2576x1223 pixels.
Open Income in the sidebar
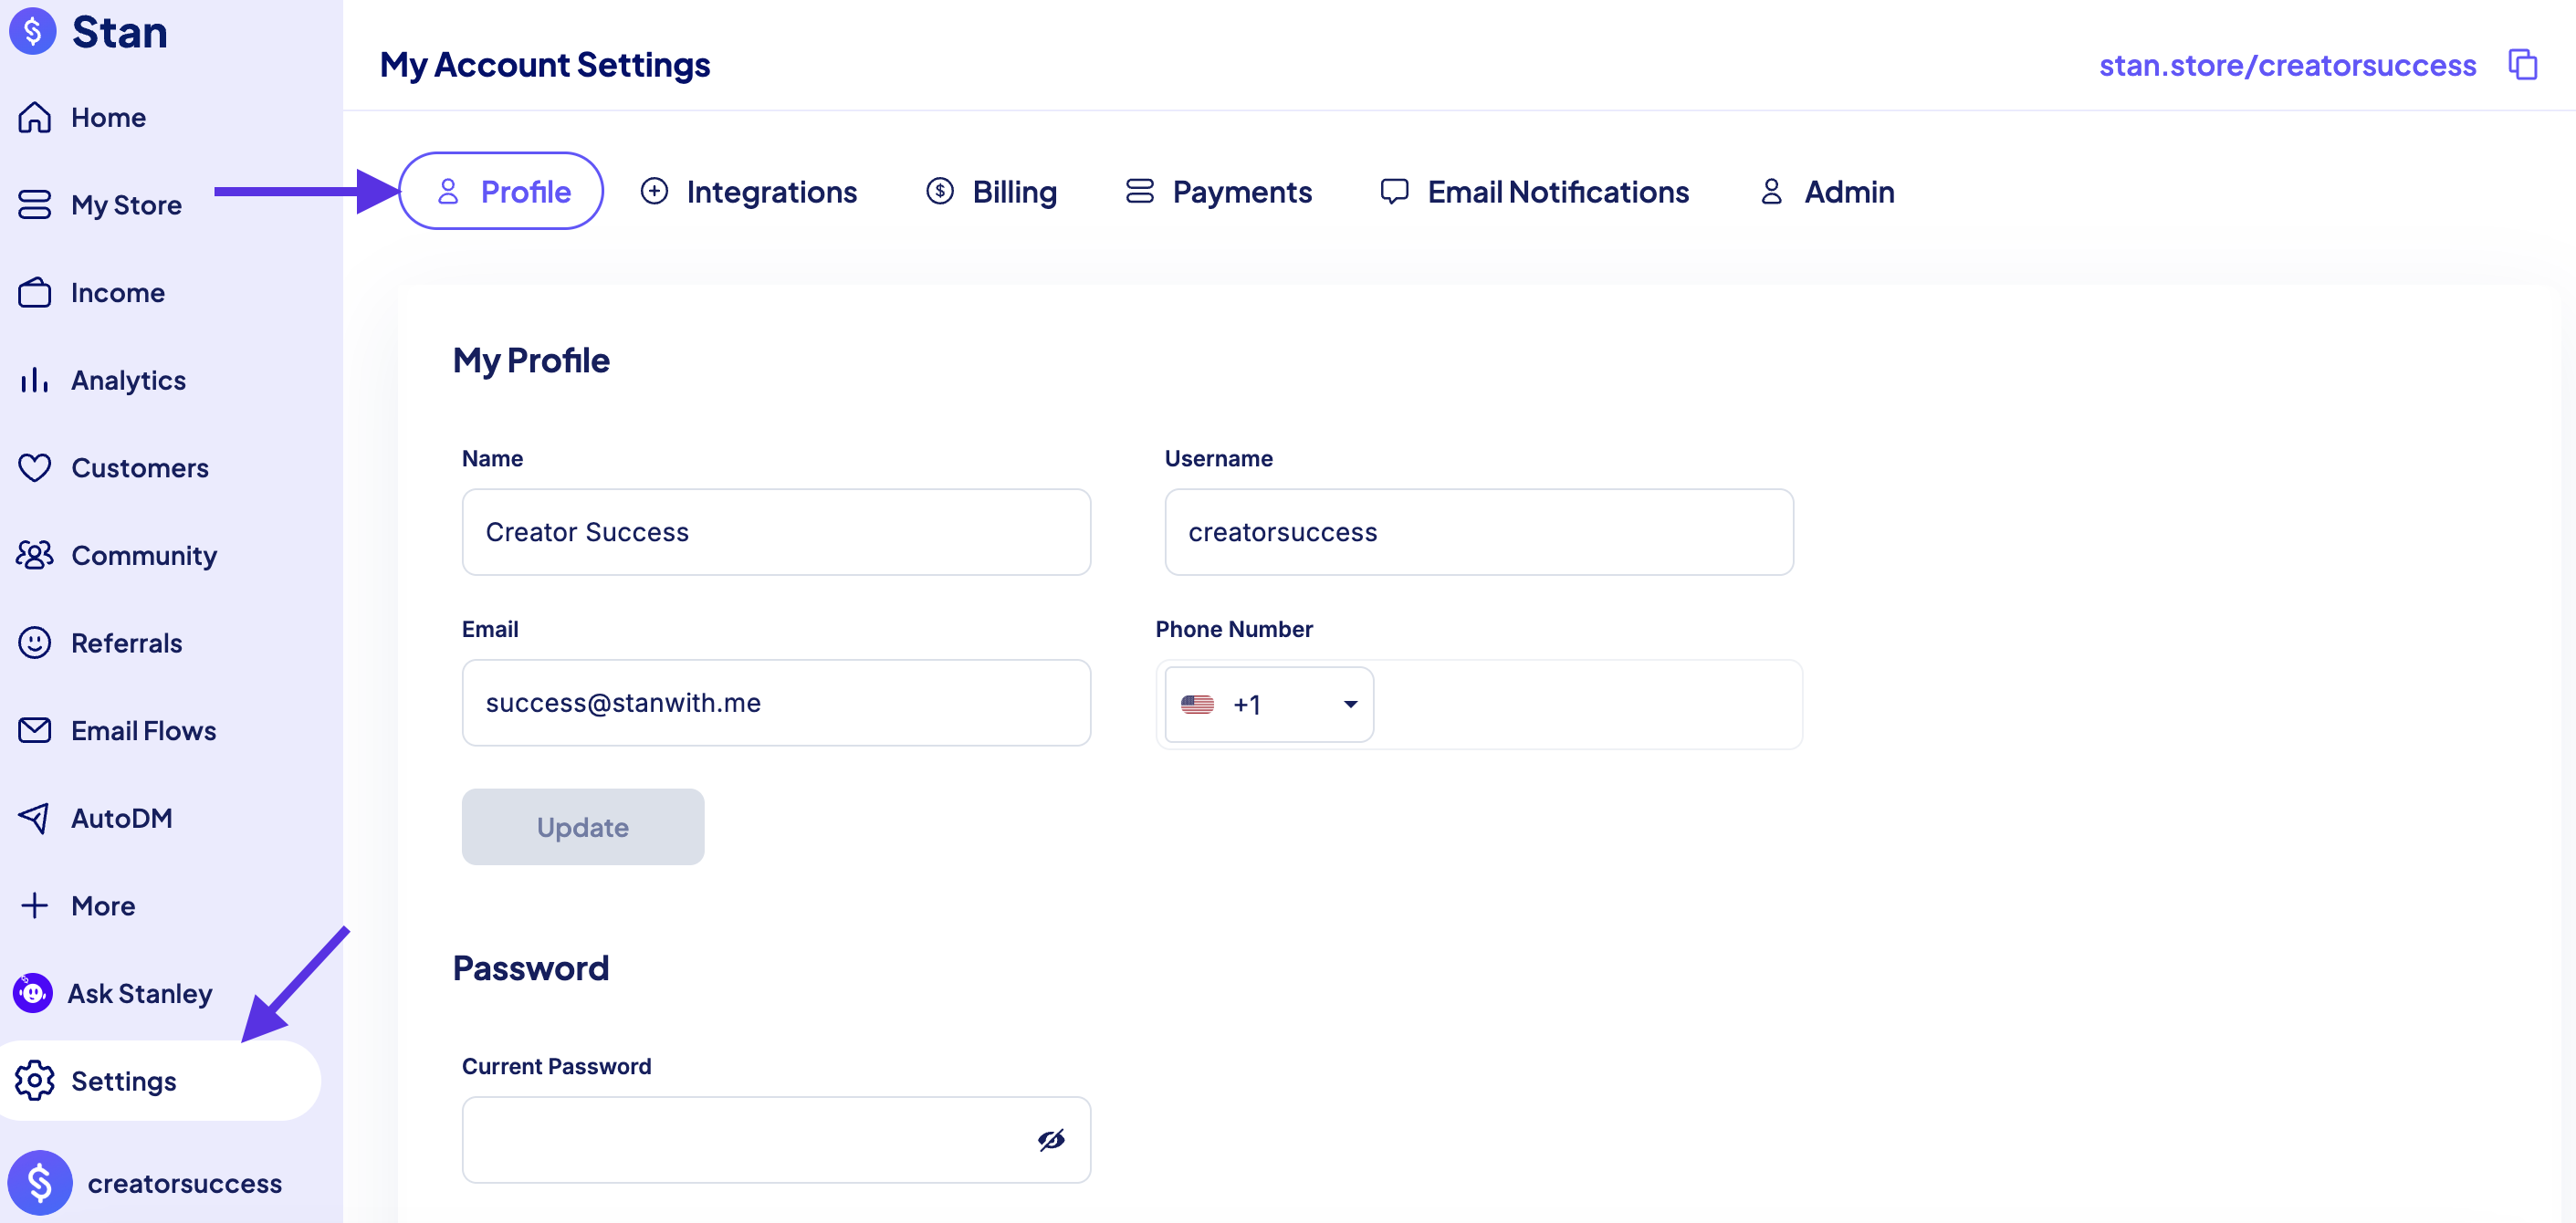117,292
